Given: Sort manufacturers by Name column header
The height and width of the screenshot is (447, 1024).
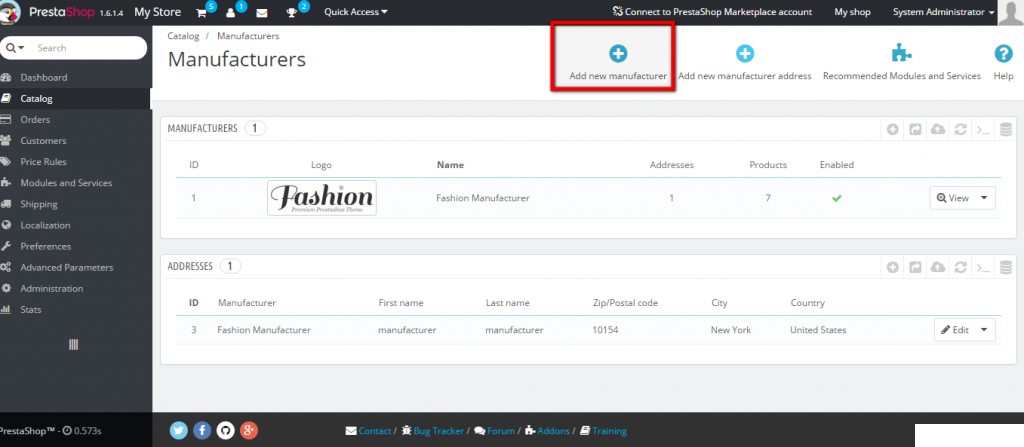Looking at the screenshot, I should 450,165.
